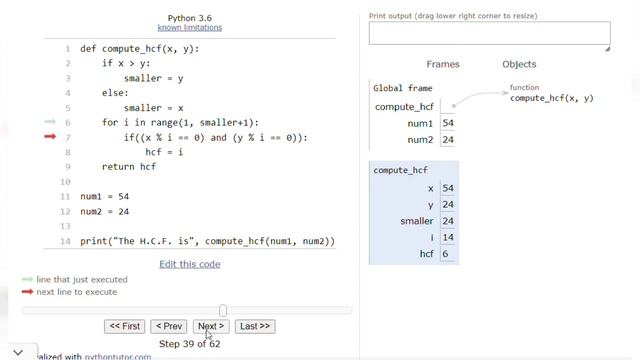Click smaller value 24 in compute_hcf frame
The image size is (640, 360).
tap(448, 221)
